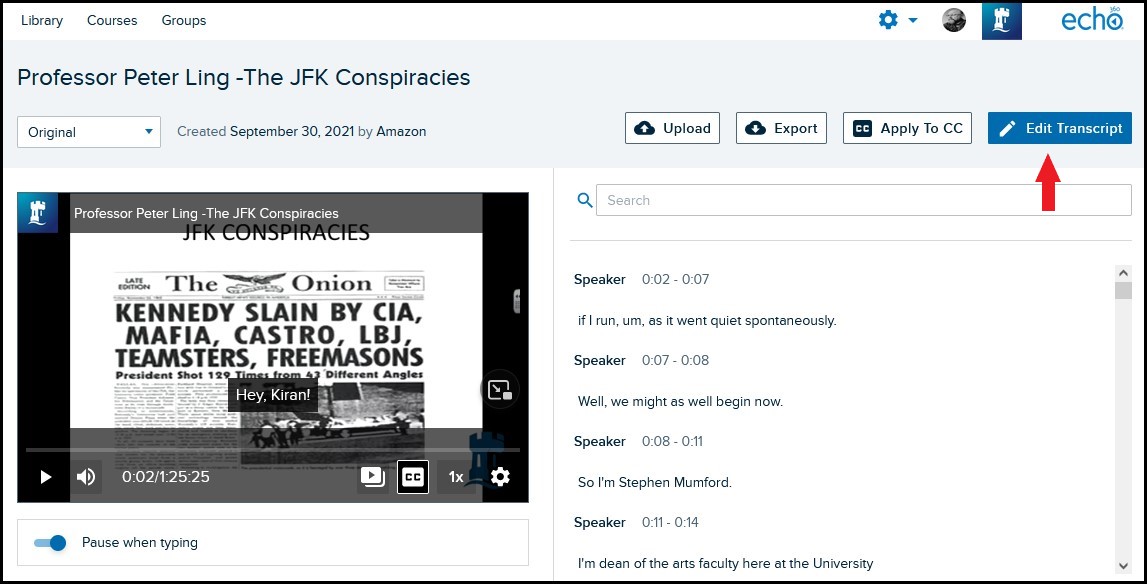The width and height of the screenshot is (1147, 584).
Task: Click the search magnifier icon
Action: click(x=585, y=201)
